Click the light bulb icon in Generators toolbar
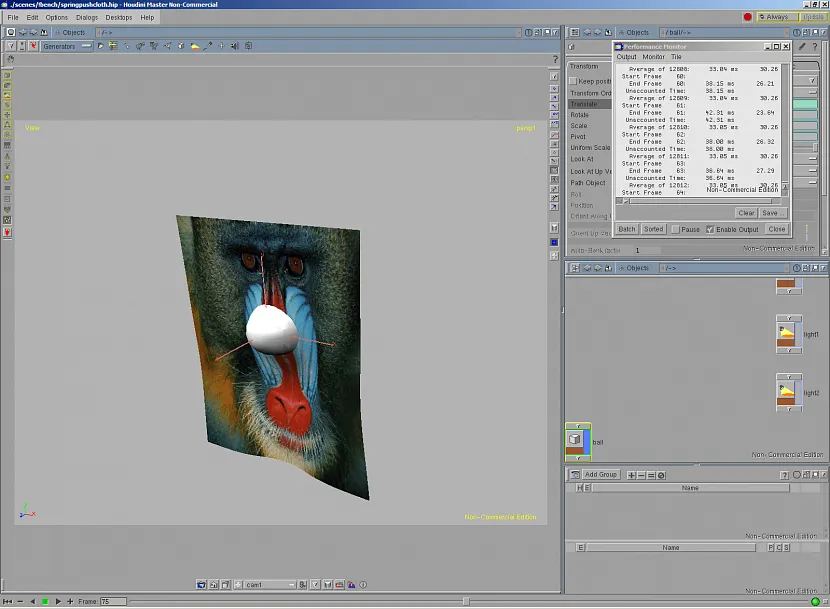The image size is (830, 609). pos(195,46)
